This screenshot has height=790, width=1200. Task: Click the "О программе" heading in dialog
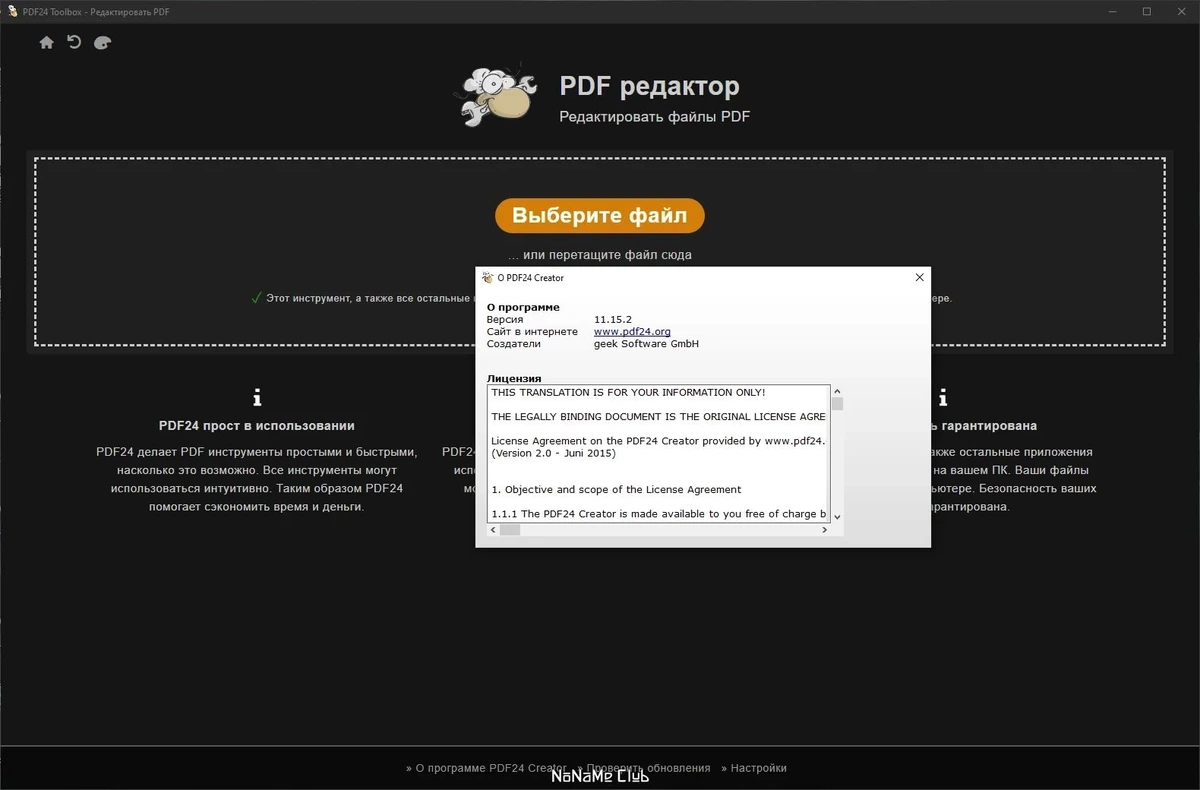523,307
